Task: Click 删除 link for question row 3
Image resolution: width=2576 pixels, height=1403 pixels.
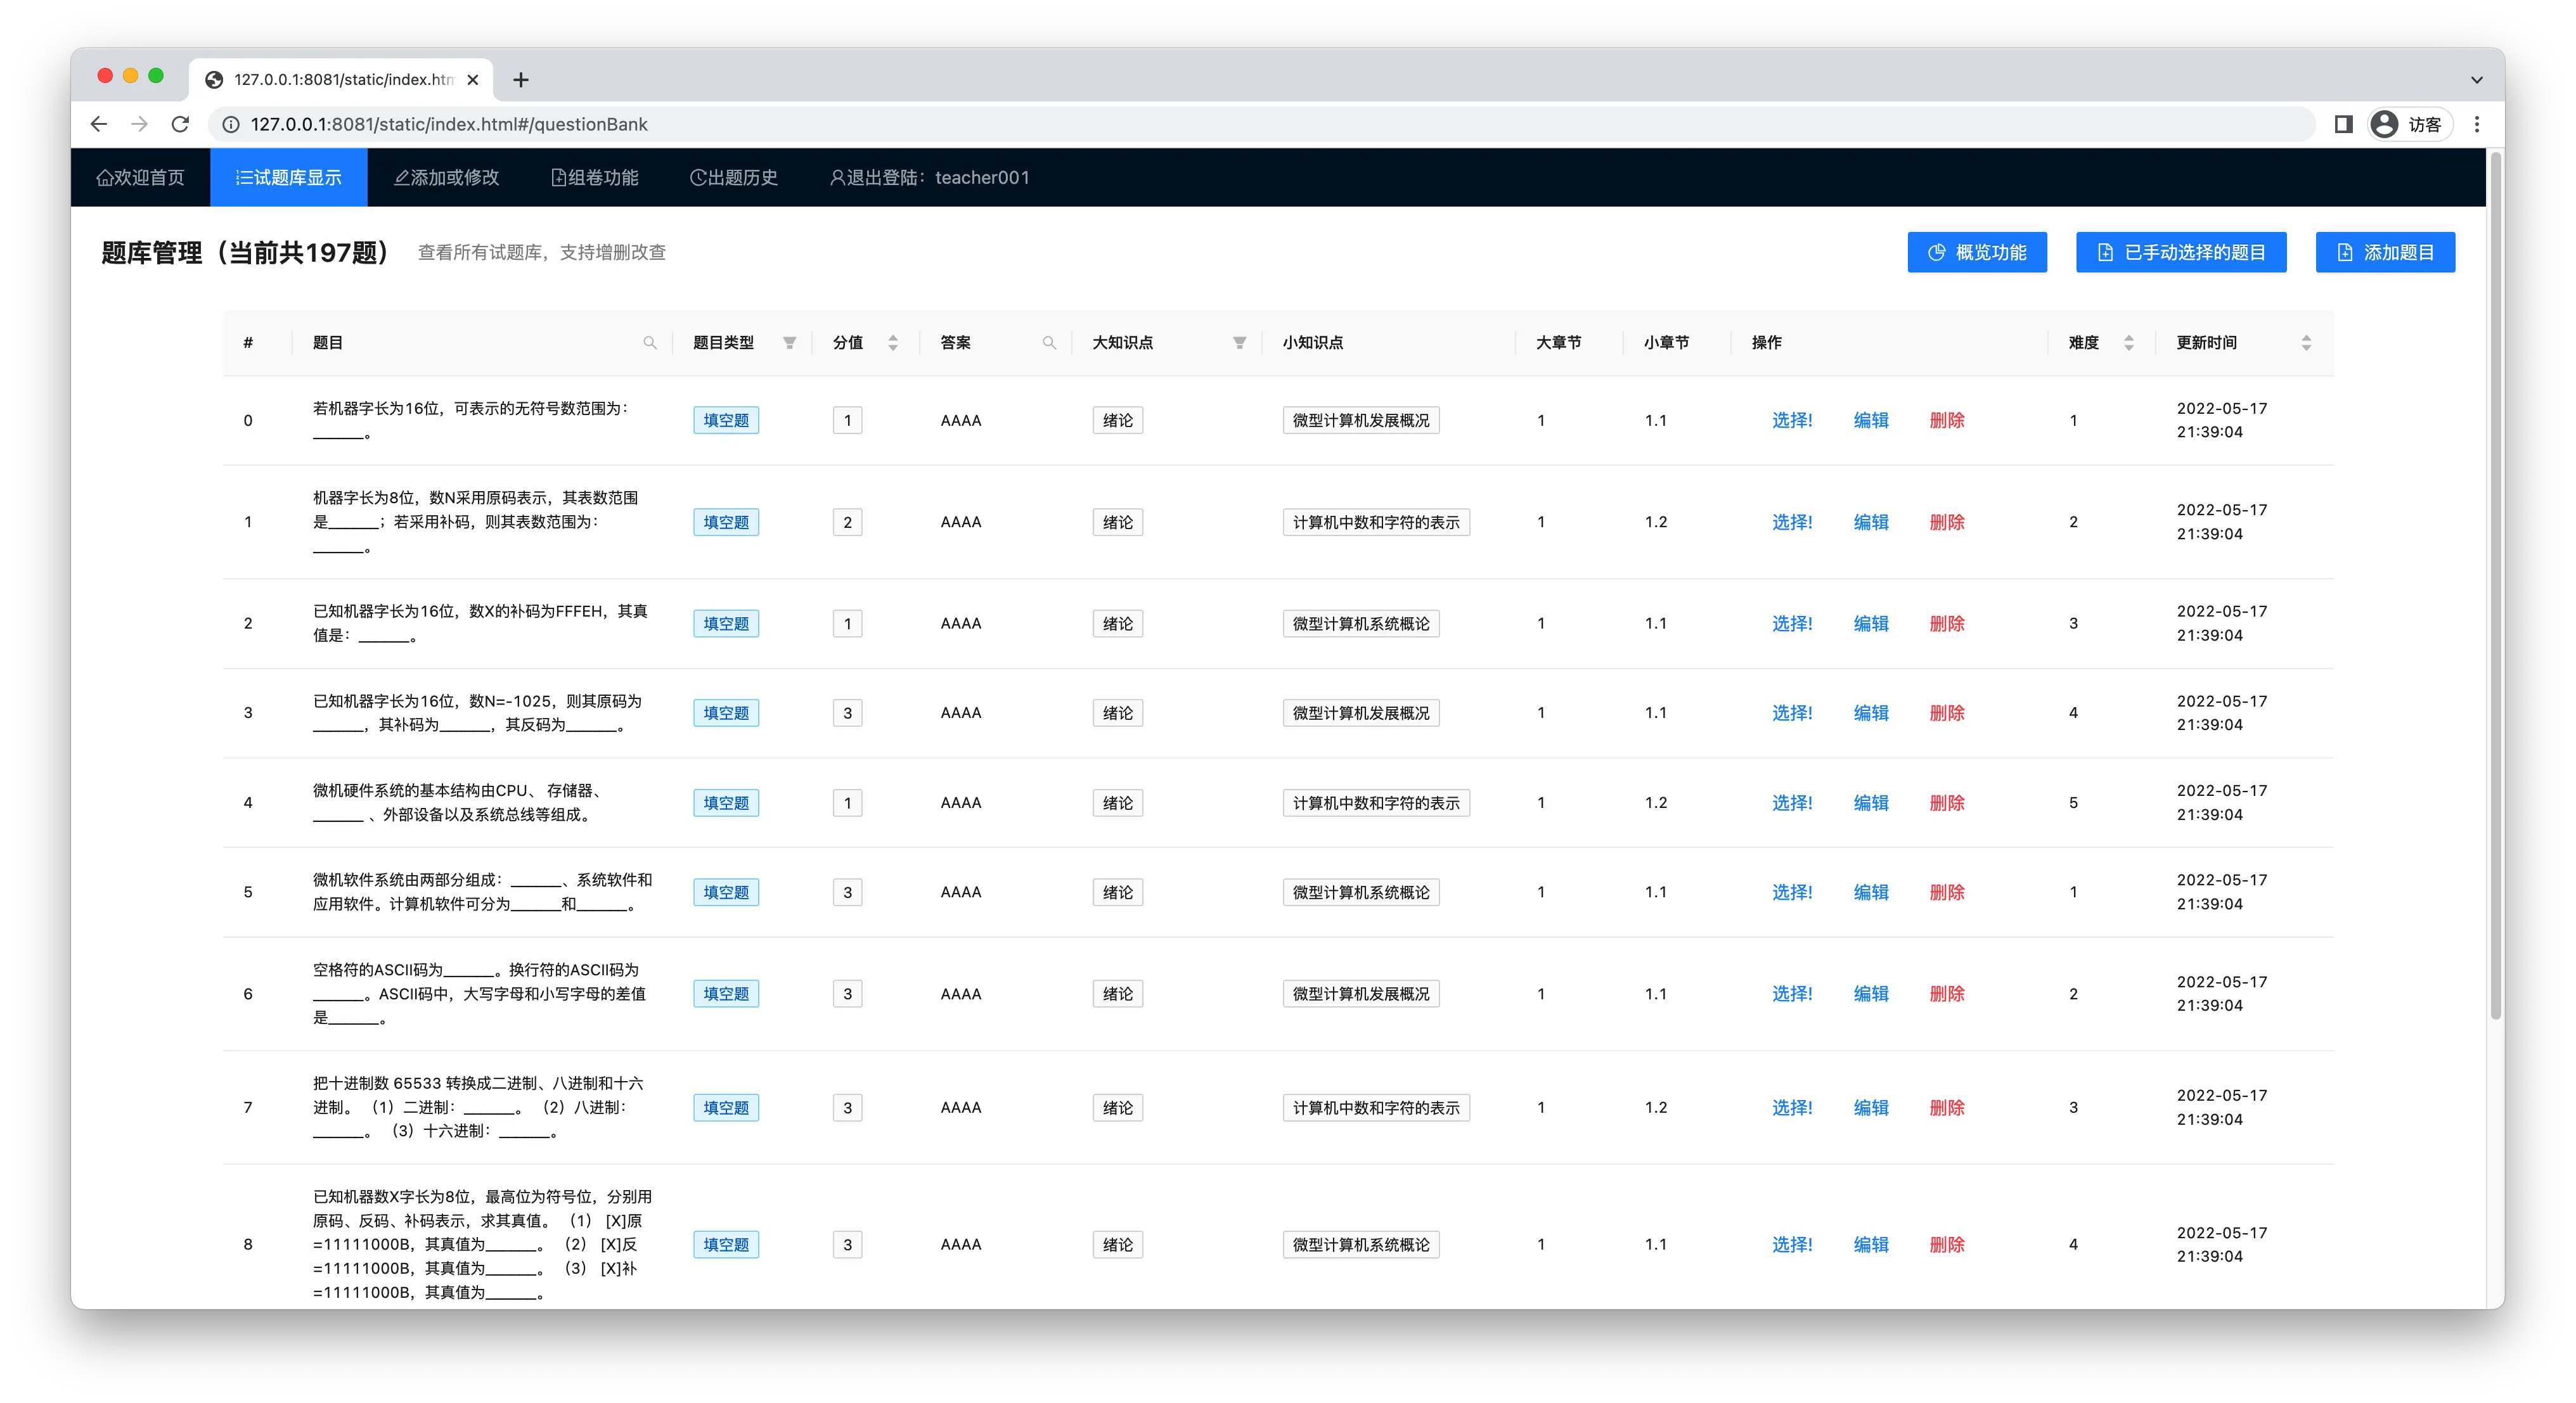Action: click(1946, 713)
